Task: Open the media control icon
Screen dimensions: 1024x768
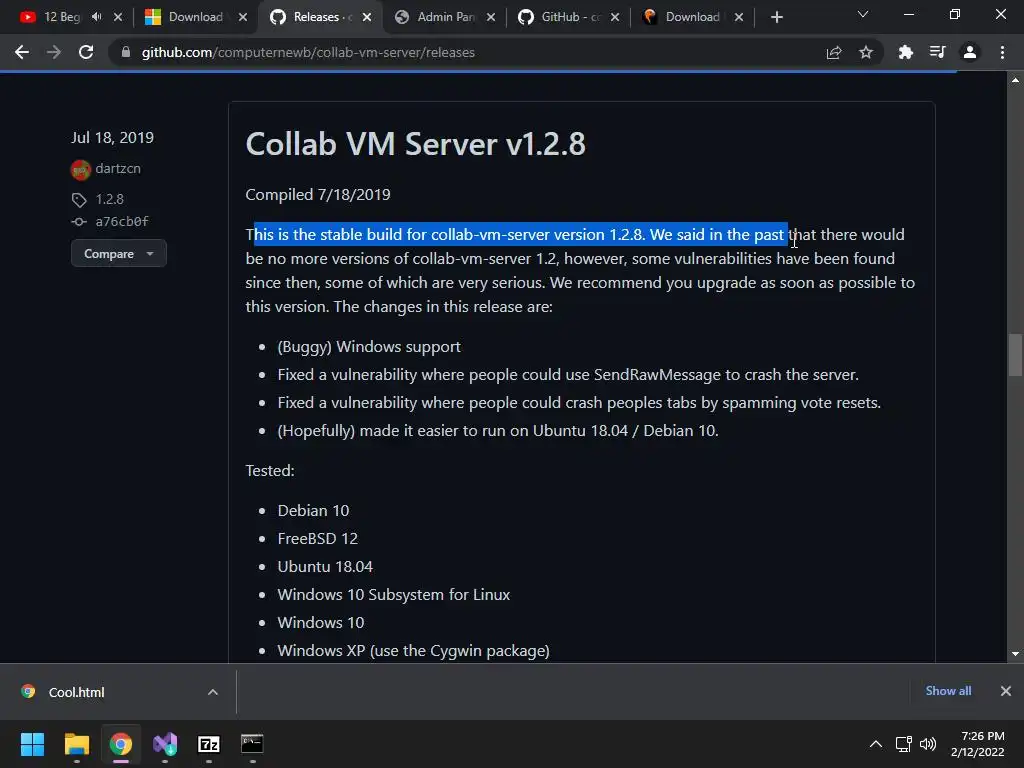Action: tap(937, 52)
